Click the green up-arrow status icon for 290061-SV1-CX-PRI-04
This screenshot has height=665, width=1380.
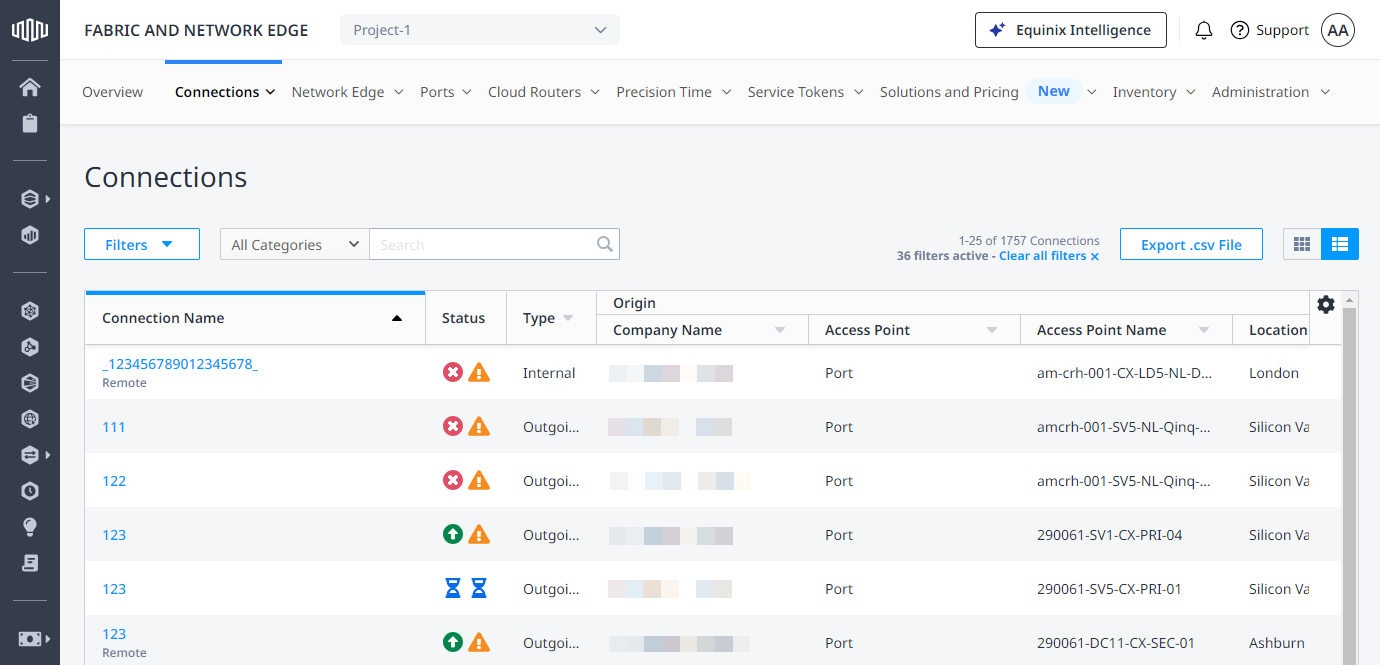coord(453,535)
